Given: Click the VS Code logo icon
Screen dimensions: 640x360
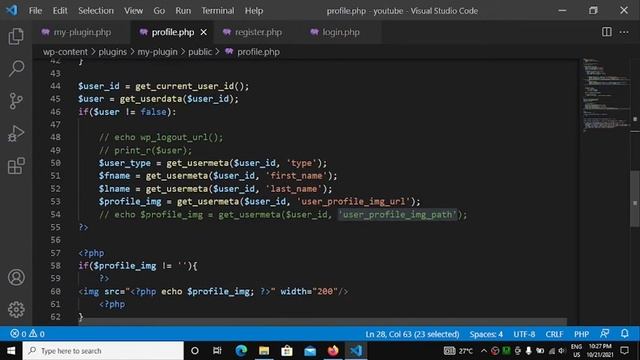Looking at the screenshot, I should 12,10.
